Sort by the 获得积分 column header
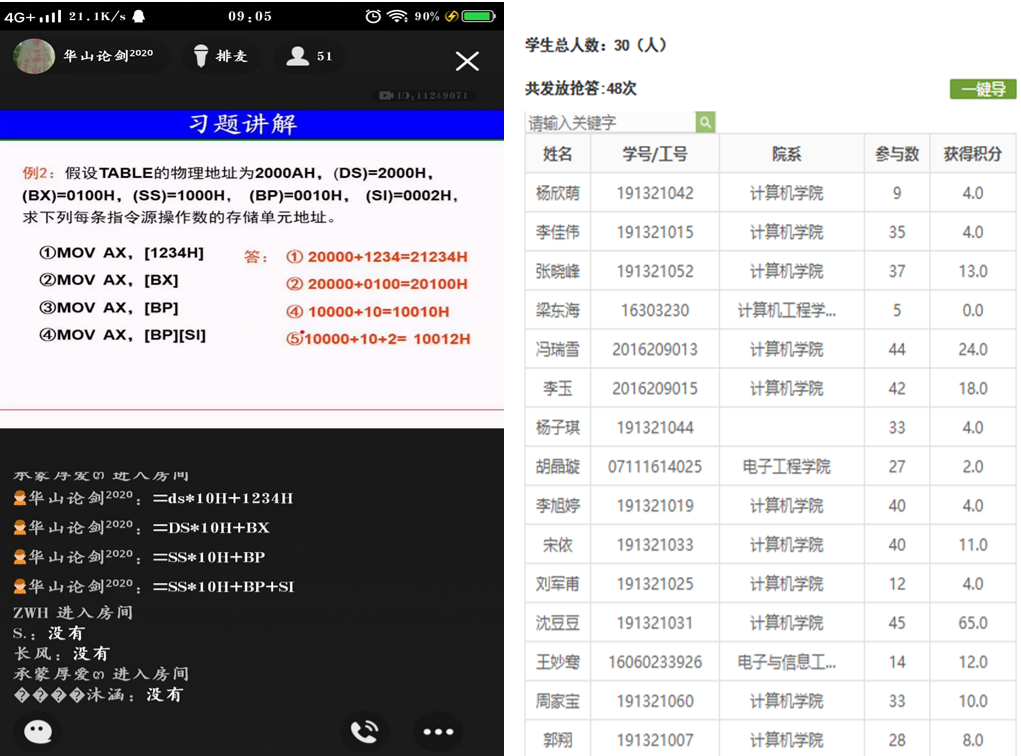The height and width of the screenshot is (756, 1021). coord(972,154)
